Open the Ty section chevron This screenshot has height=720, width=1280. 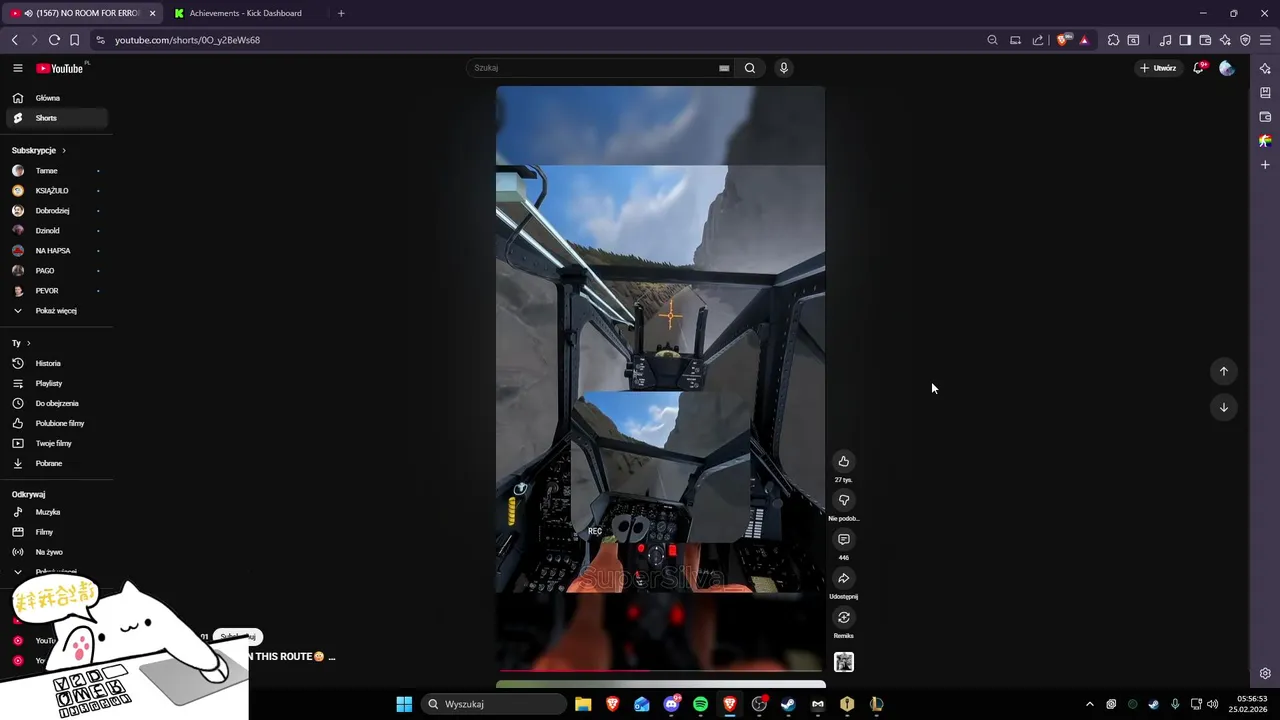pos(28,343)
